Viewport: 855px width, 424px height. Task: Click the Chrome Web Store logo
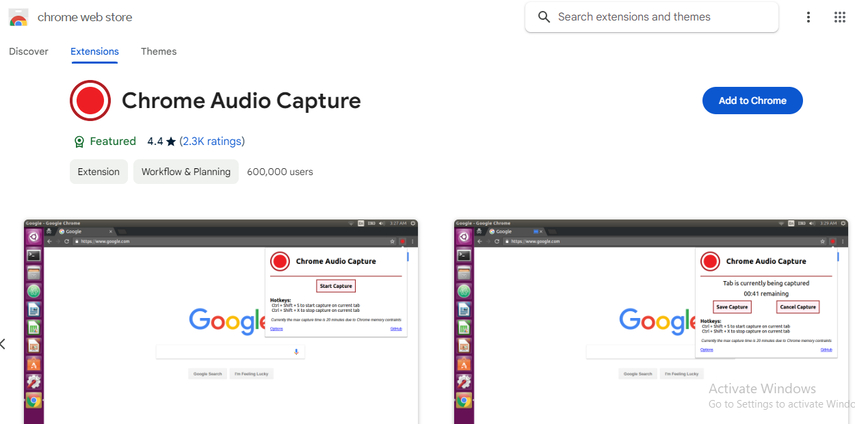click(x=19, y=17)
